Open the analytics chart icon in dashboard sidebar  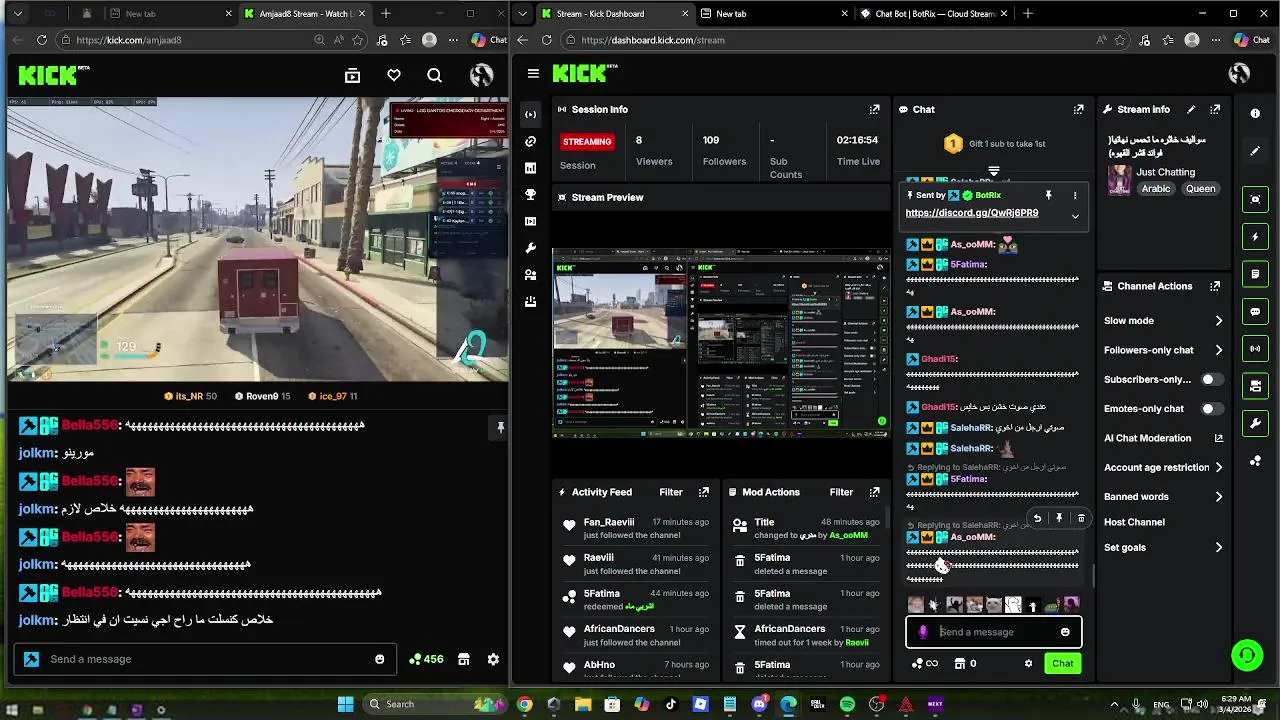(x=530, y=168)
